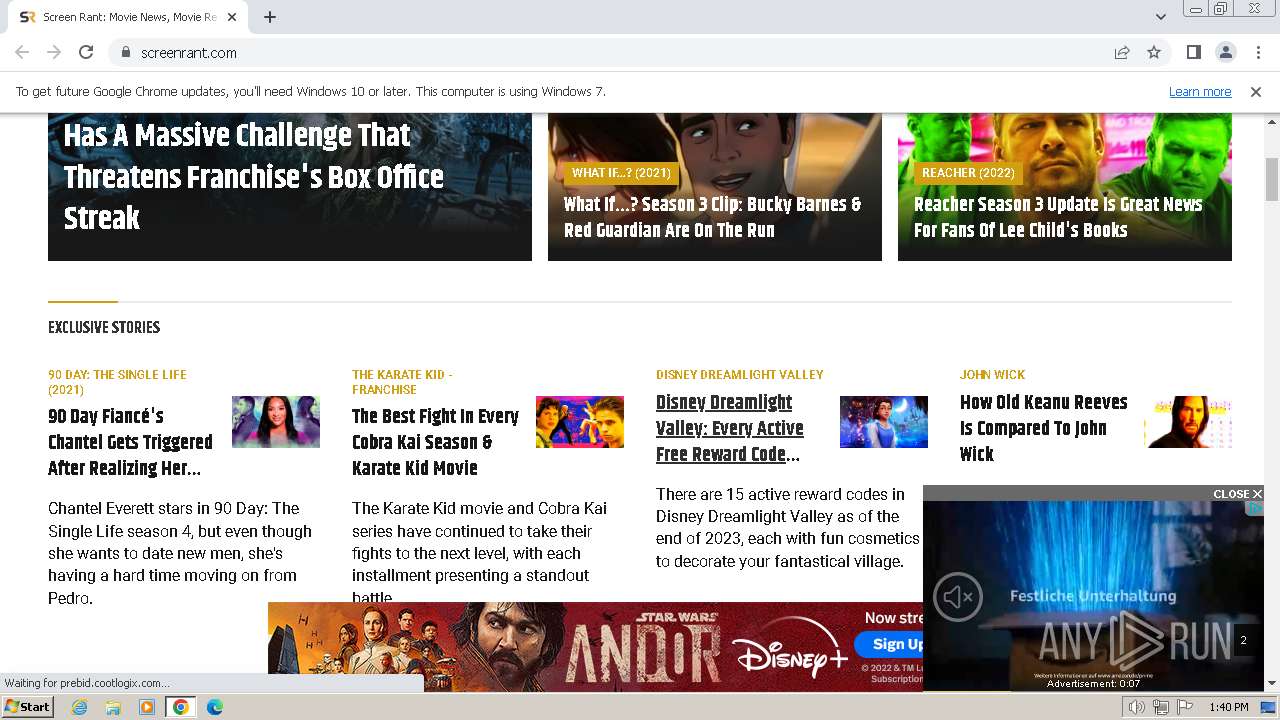Open the media player taskbar icon

coord(147,707)
